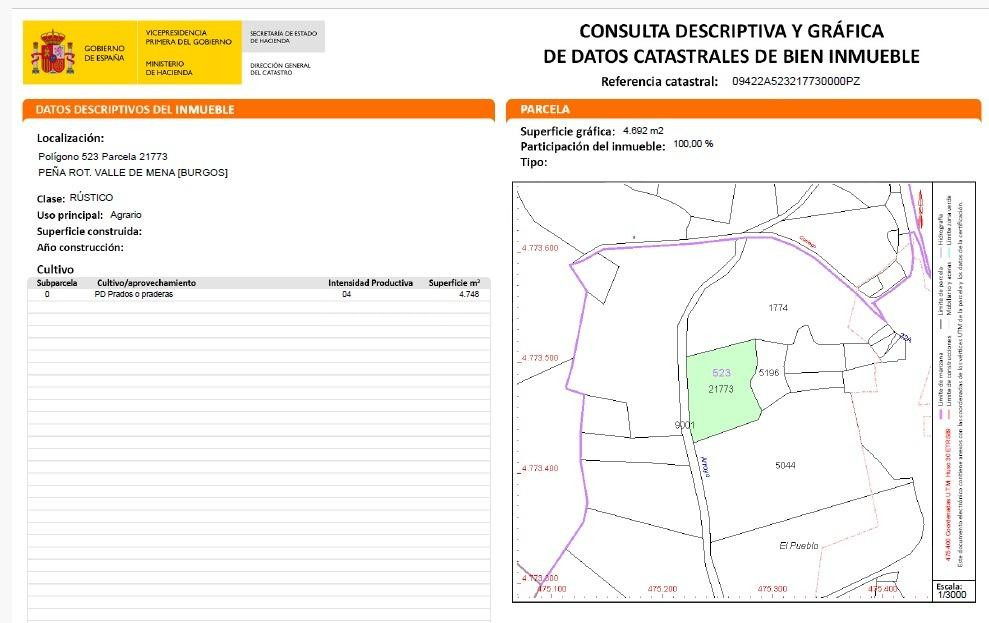Screen dimensions: 989x623
Task: Click the Dirección General del Catastro label
Action: [281, 69]
